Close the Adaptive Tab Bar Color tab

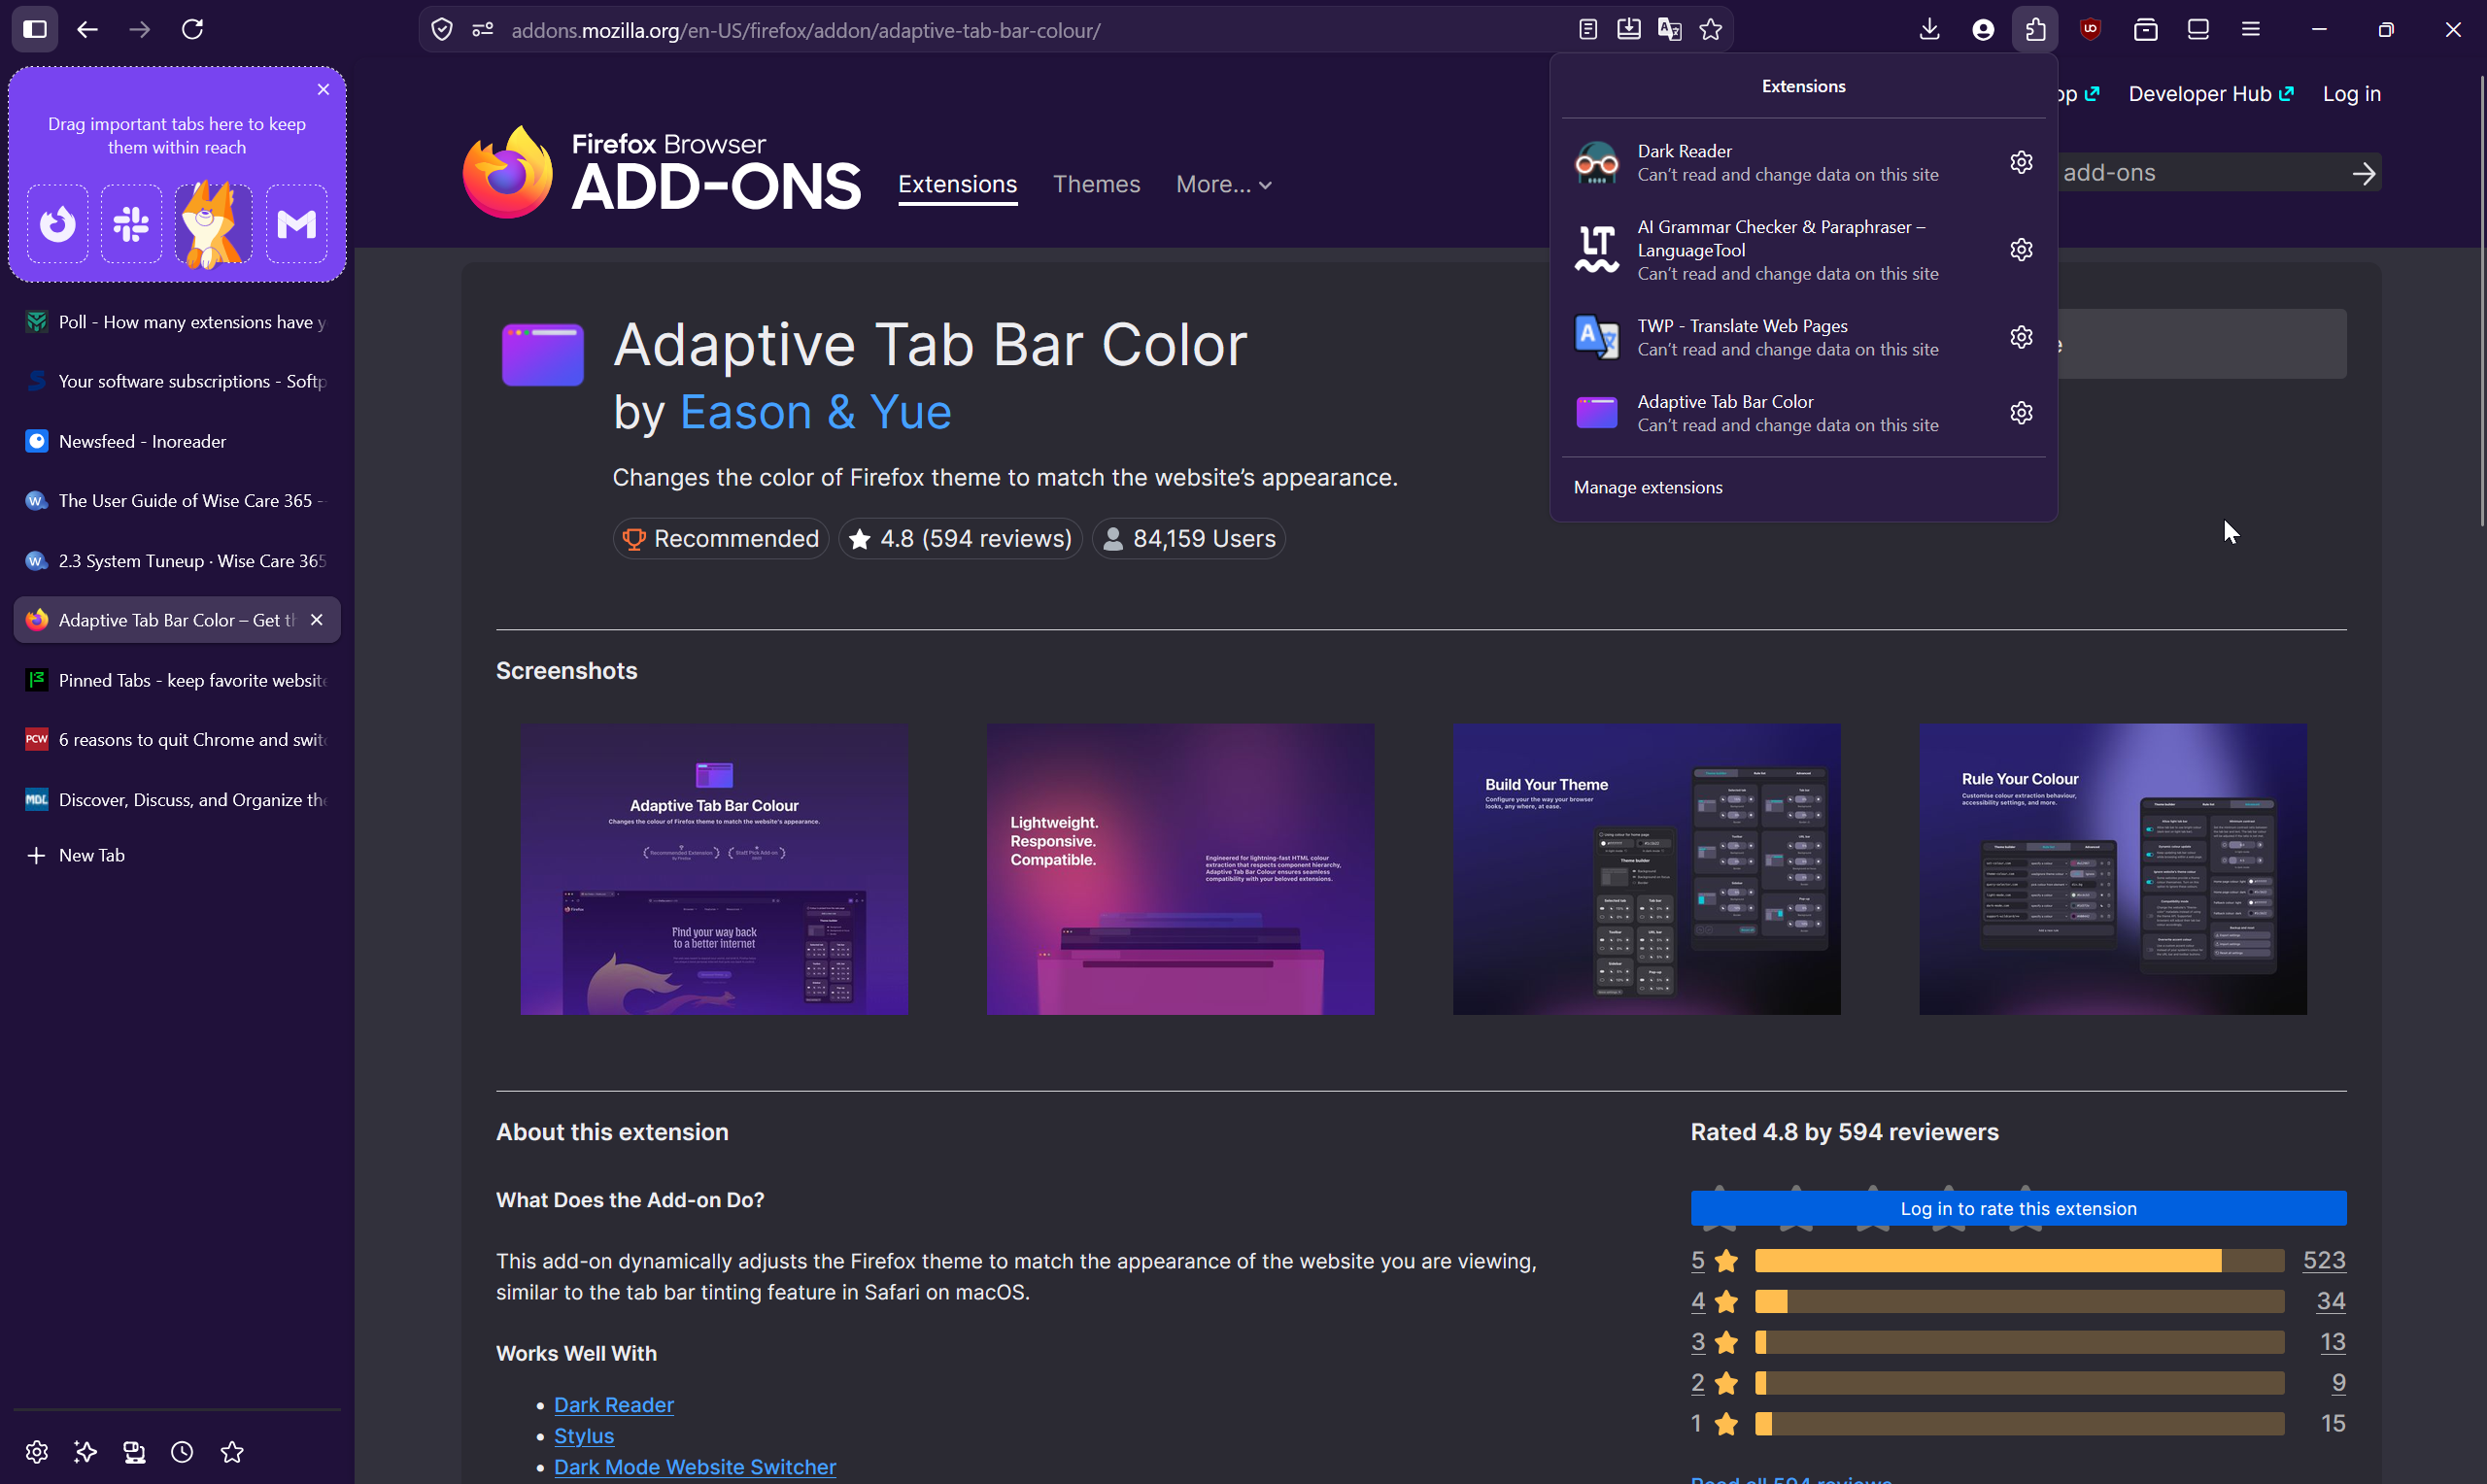click(x=317, y=620)
